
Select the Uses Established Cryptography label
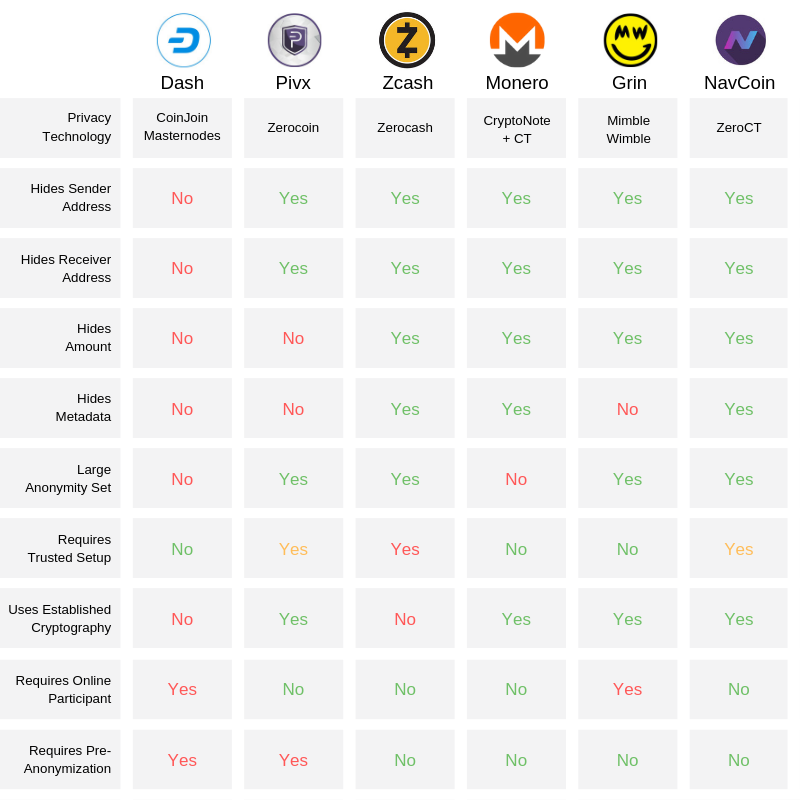60,618
